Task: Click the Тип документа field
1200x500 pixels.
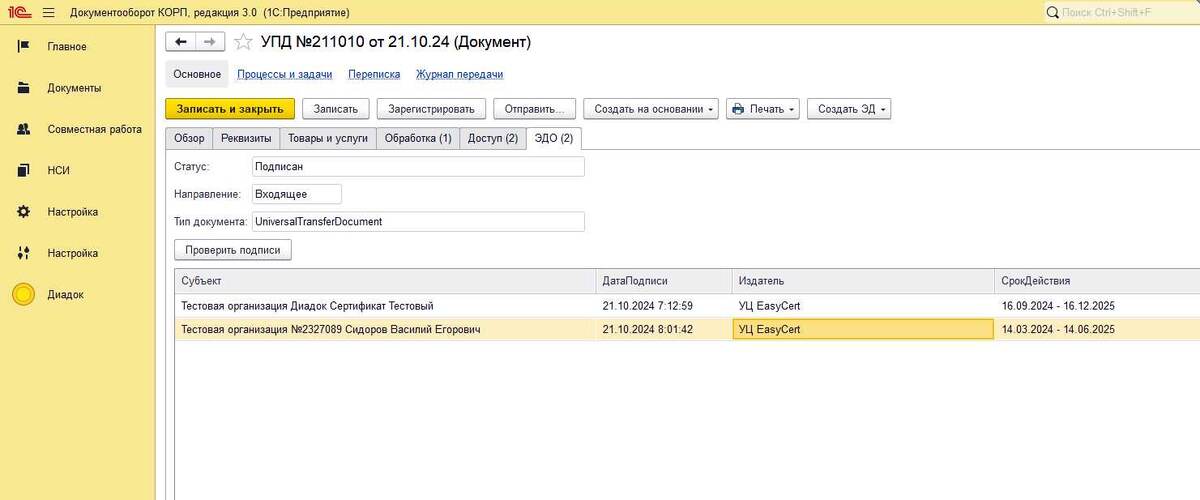Action: [418, 222]
